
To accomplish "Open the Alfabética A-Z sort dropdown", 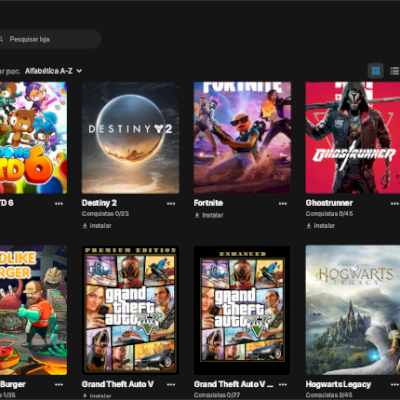I will coord(53,71).
